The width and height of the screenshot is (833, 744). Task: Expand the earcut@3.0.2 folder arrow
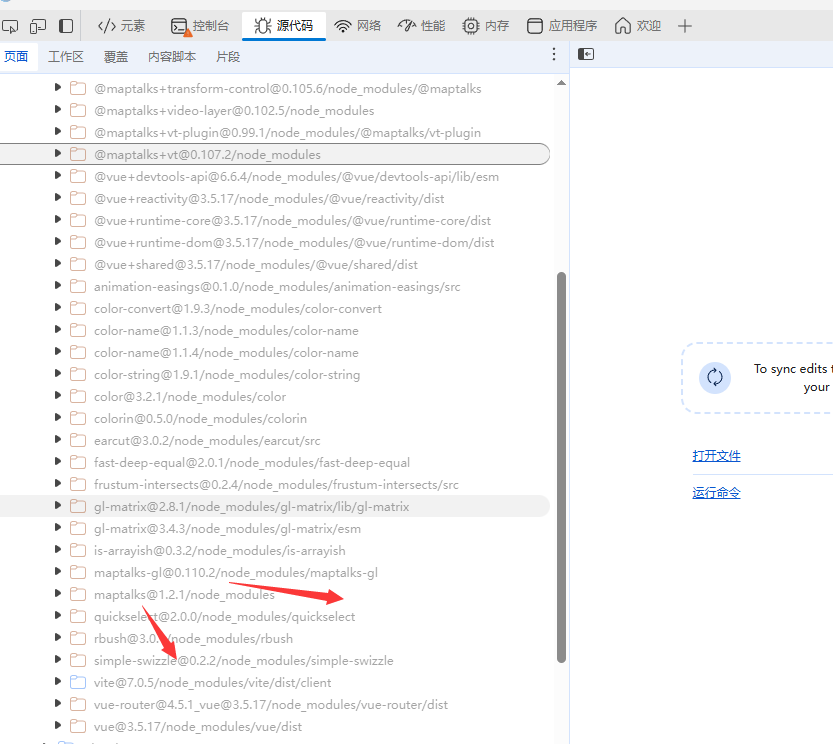click(58, 440)
